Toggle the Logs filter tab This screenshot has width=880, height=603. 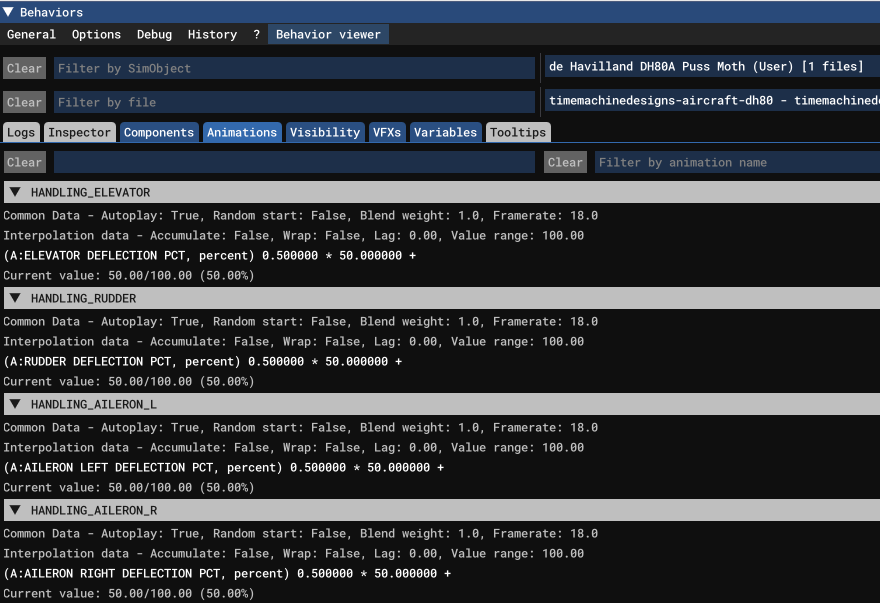click(21, 133)
